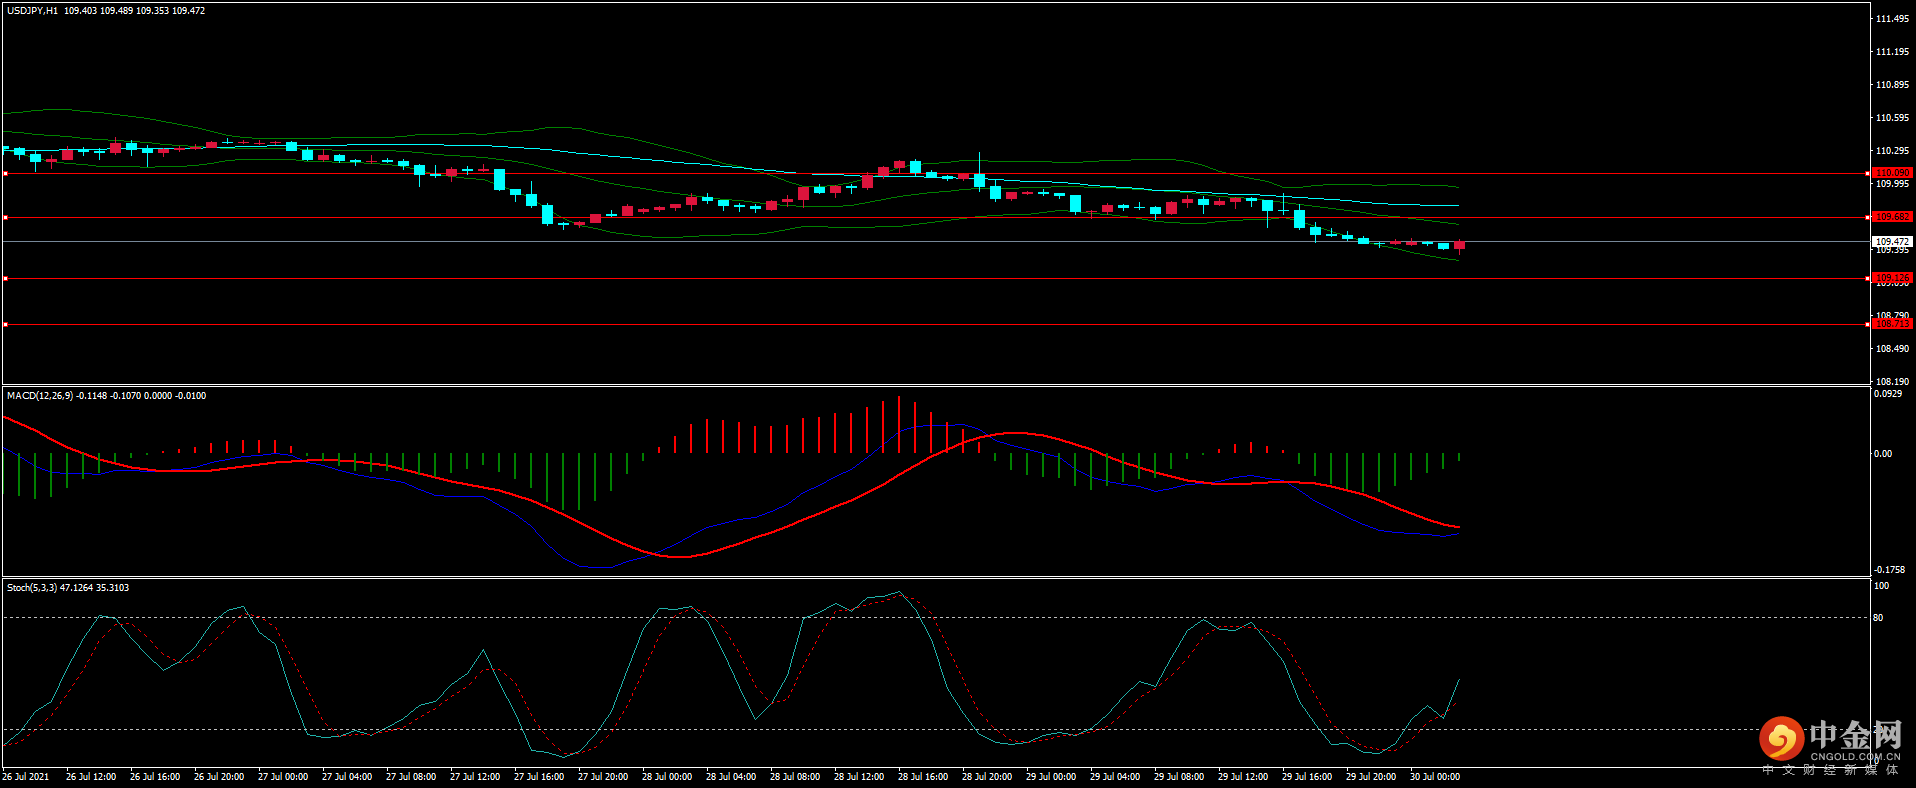Click the red 109.126 price tag
1916x788 pixels.
(1892, 278)
